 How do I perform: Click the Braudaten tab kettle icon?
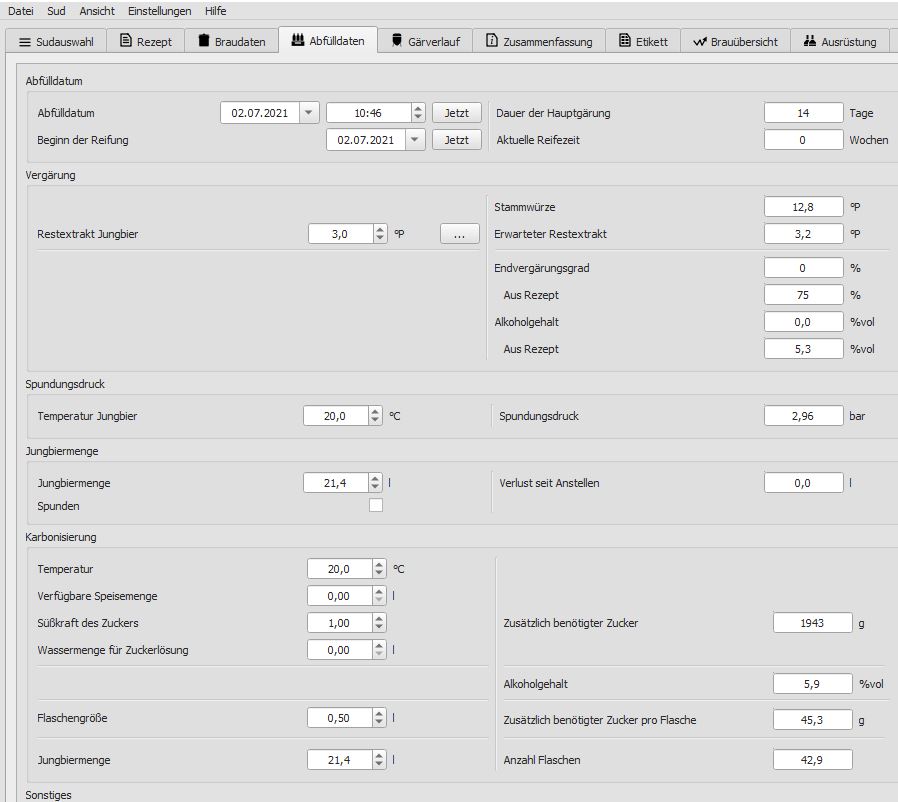pyautogui.click(x=204, y=41)
